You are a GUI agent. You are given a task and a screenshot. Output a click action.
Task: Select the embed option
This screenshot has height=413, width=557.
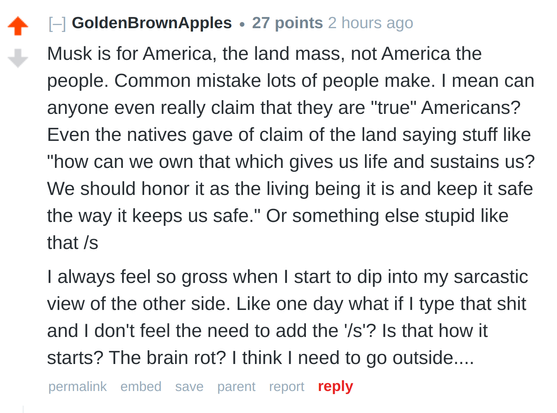click(141, 386)
